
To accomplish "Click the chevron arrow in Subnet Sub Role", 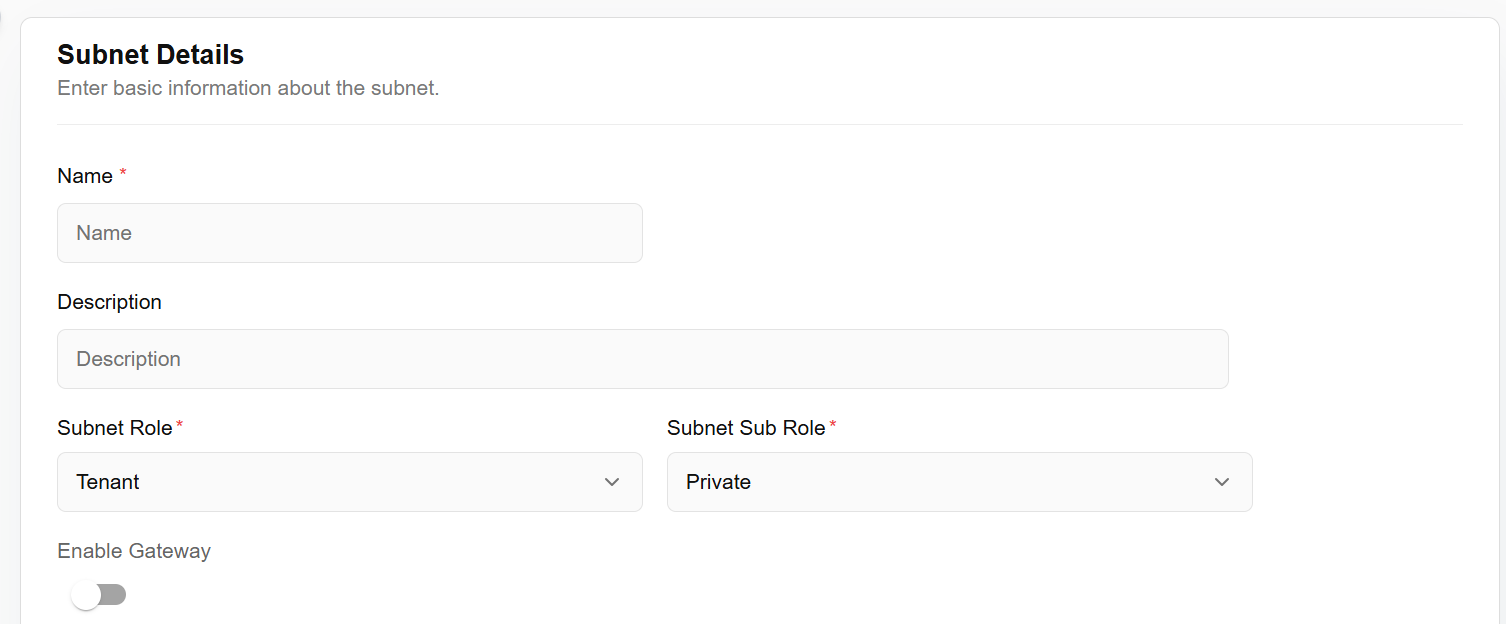I will tap(1221, 482).
